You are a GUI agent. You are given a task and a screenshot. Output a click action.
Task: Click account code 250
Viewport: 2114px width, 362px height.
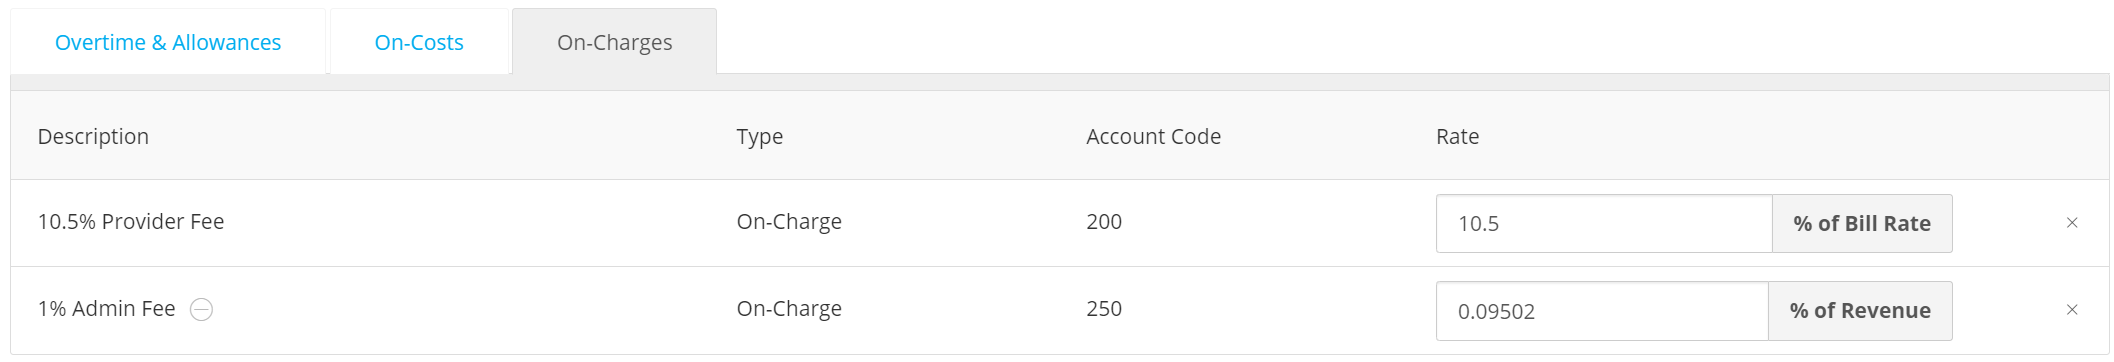[1104, 308]
